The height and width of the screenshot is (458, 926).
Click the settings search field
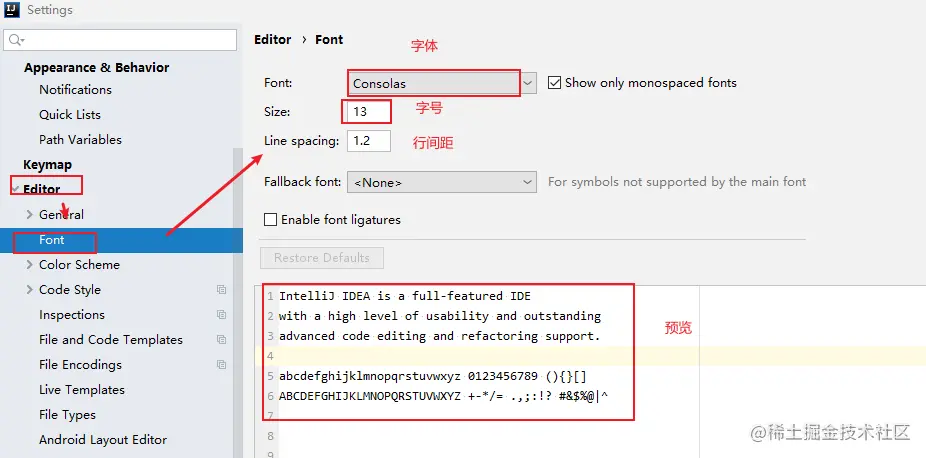tap(120, 40)
